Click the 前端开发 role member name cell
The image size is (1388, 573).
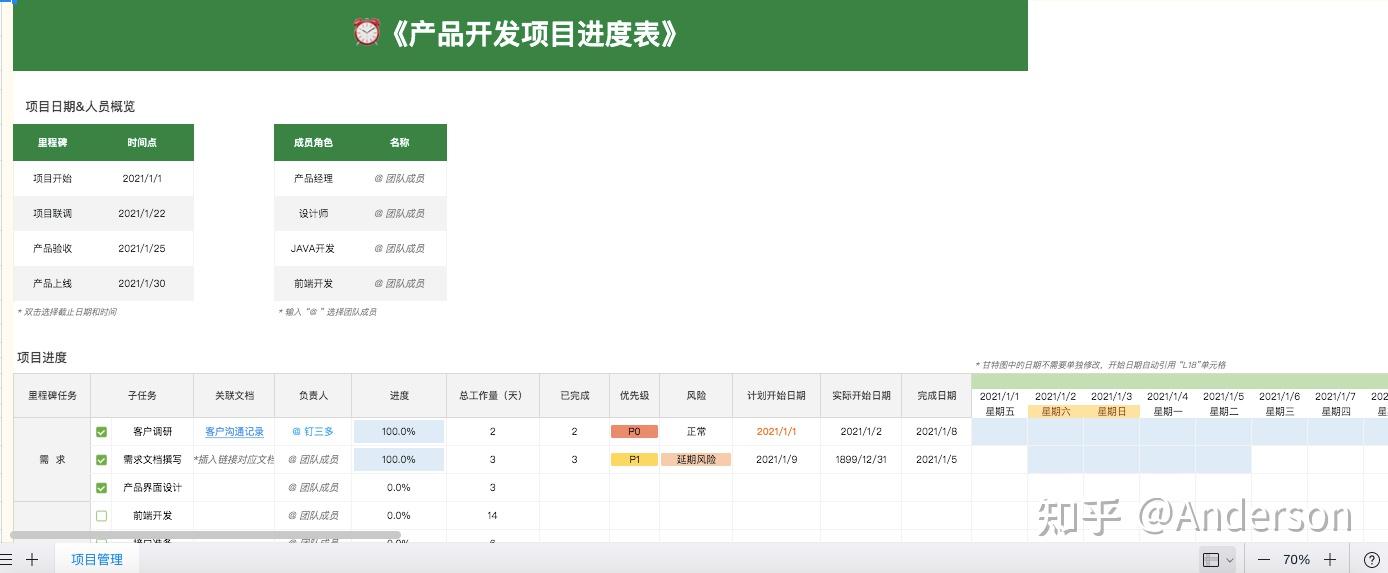399,284
